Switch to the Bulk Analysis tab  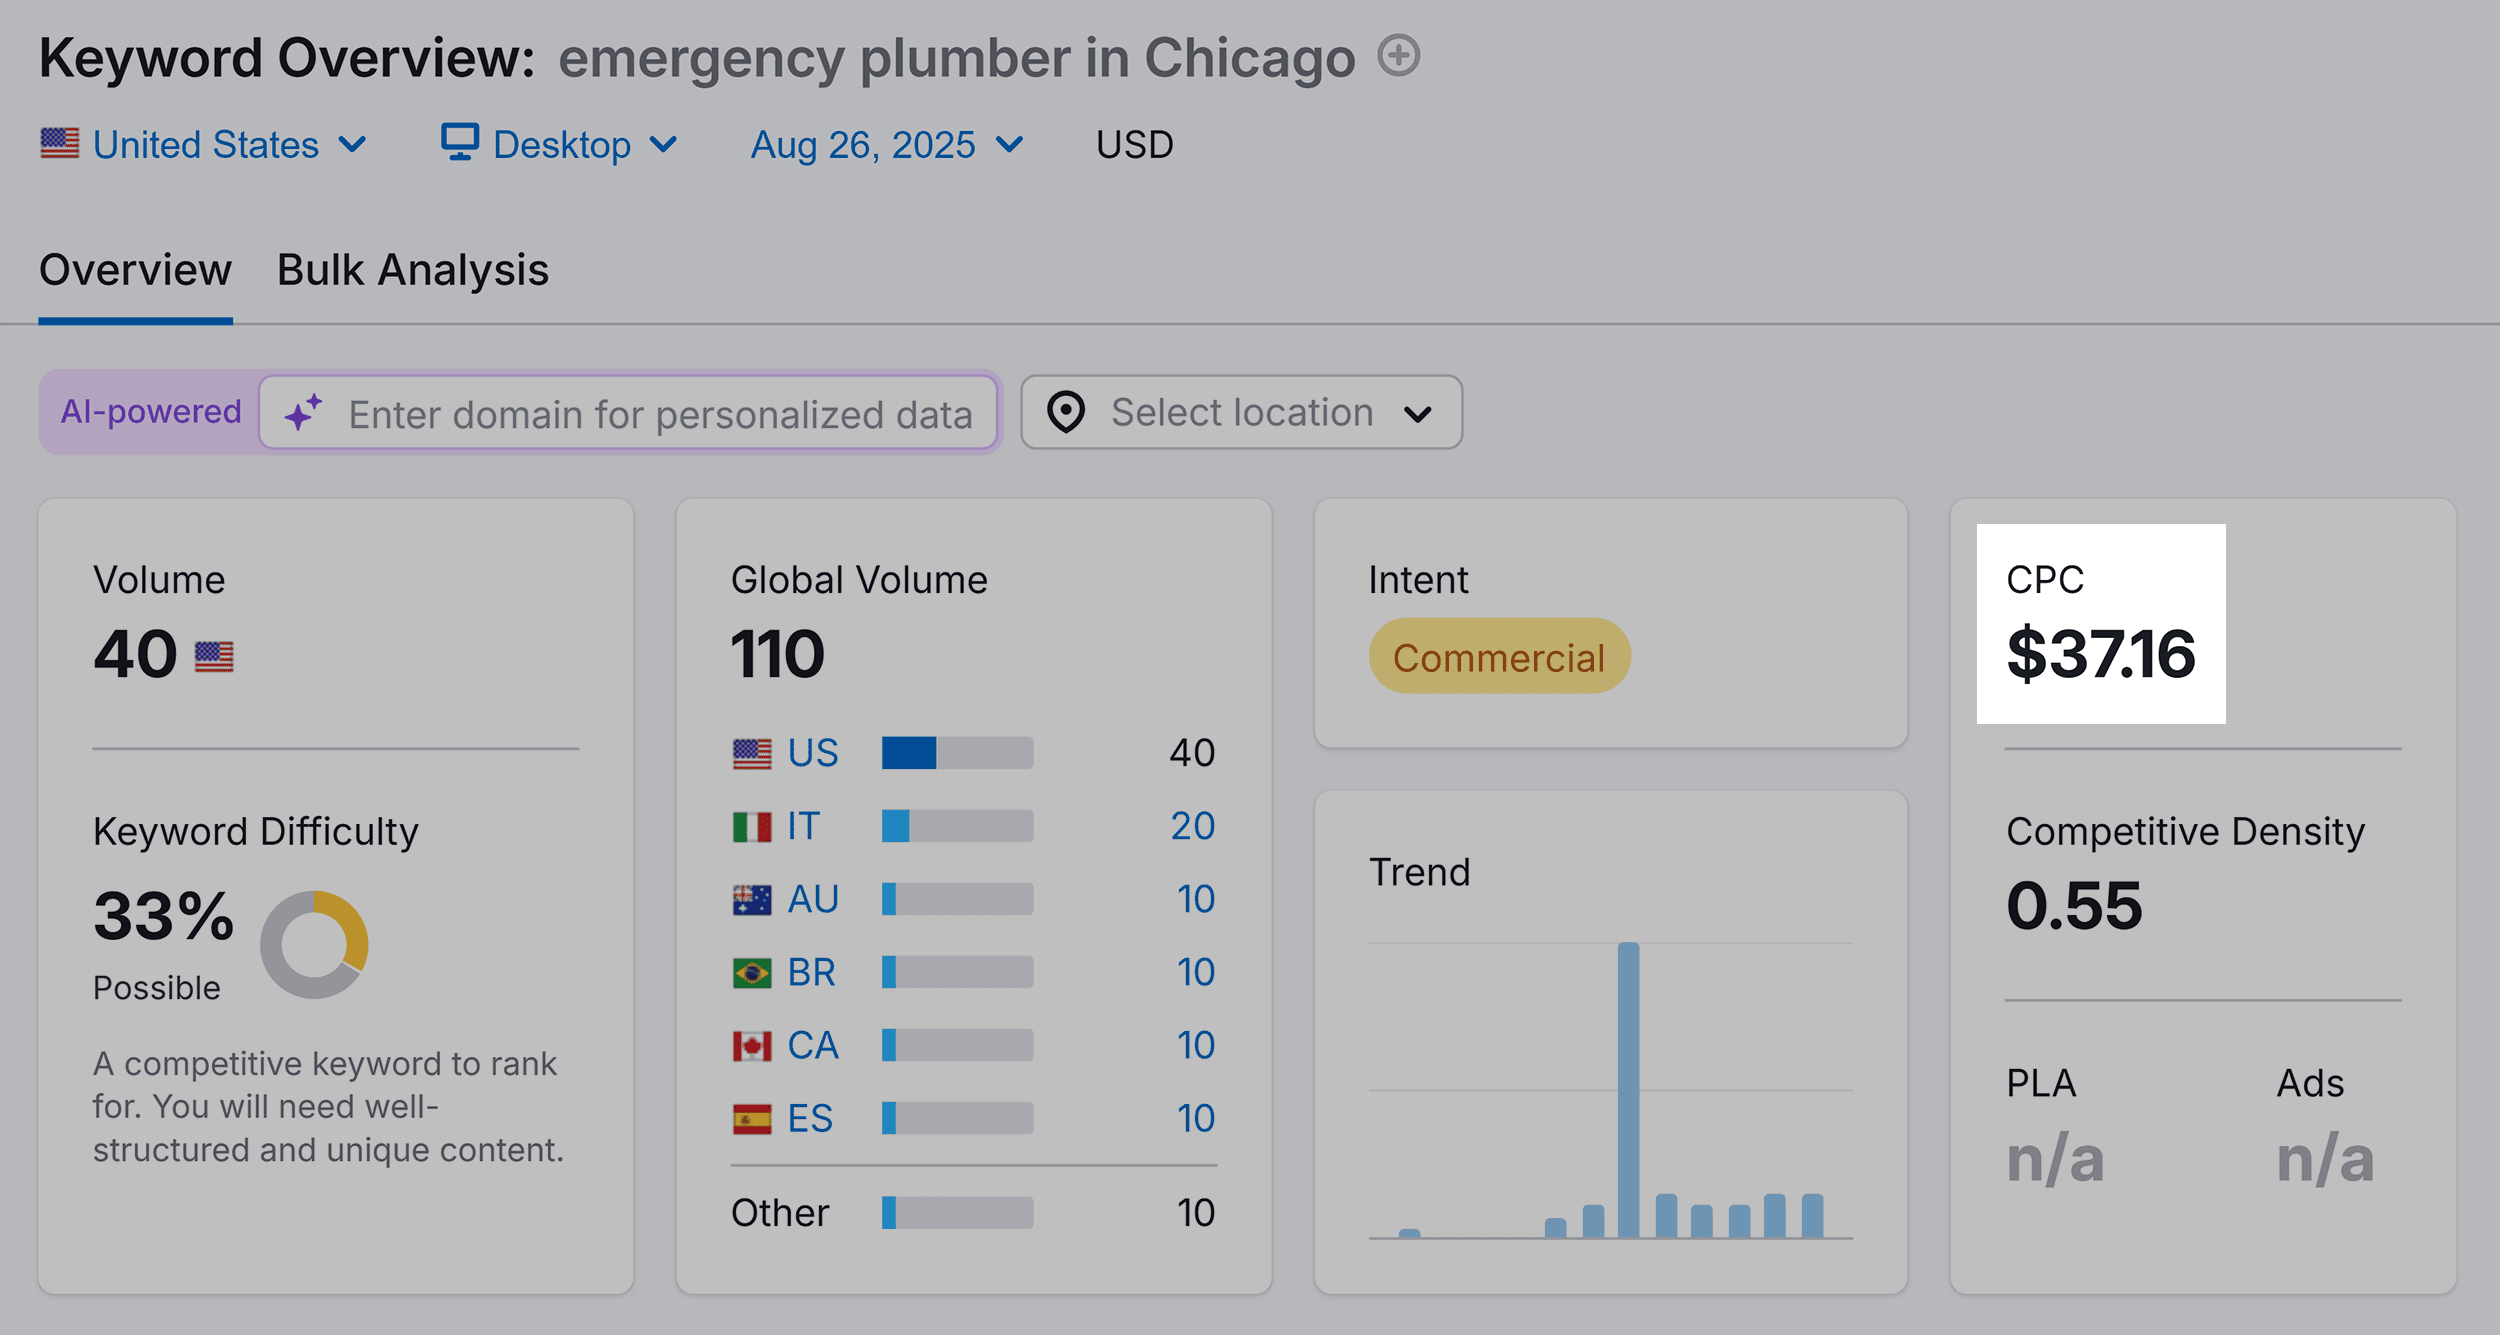coord(412,270)
